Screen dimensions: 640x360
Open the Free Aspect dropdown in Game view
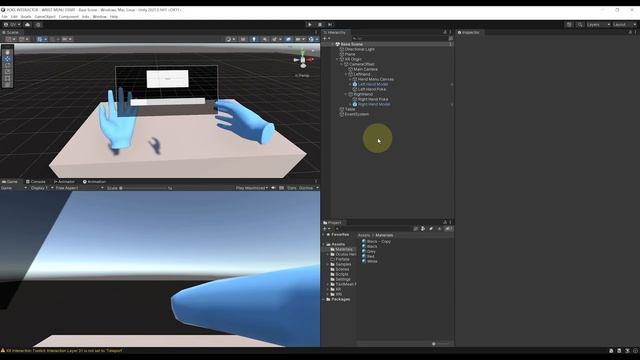click(x=80, y=188)
